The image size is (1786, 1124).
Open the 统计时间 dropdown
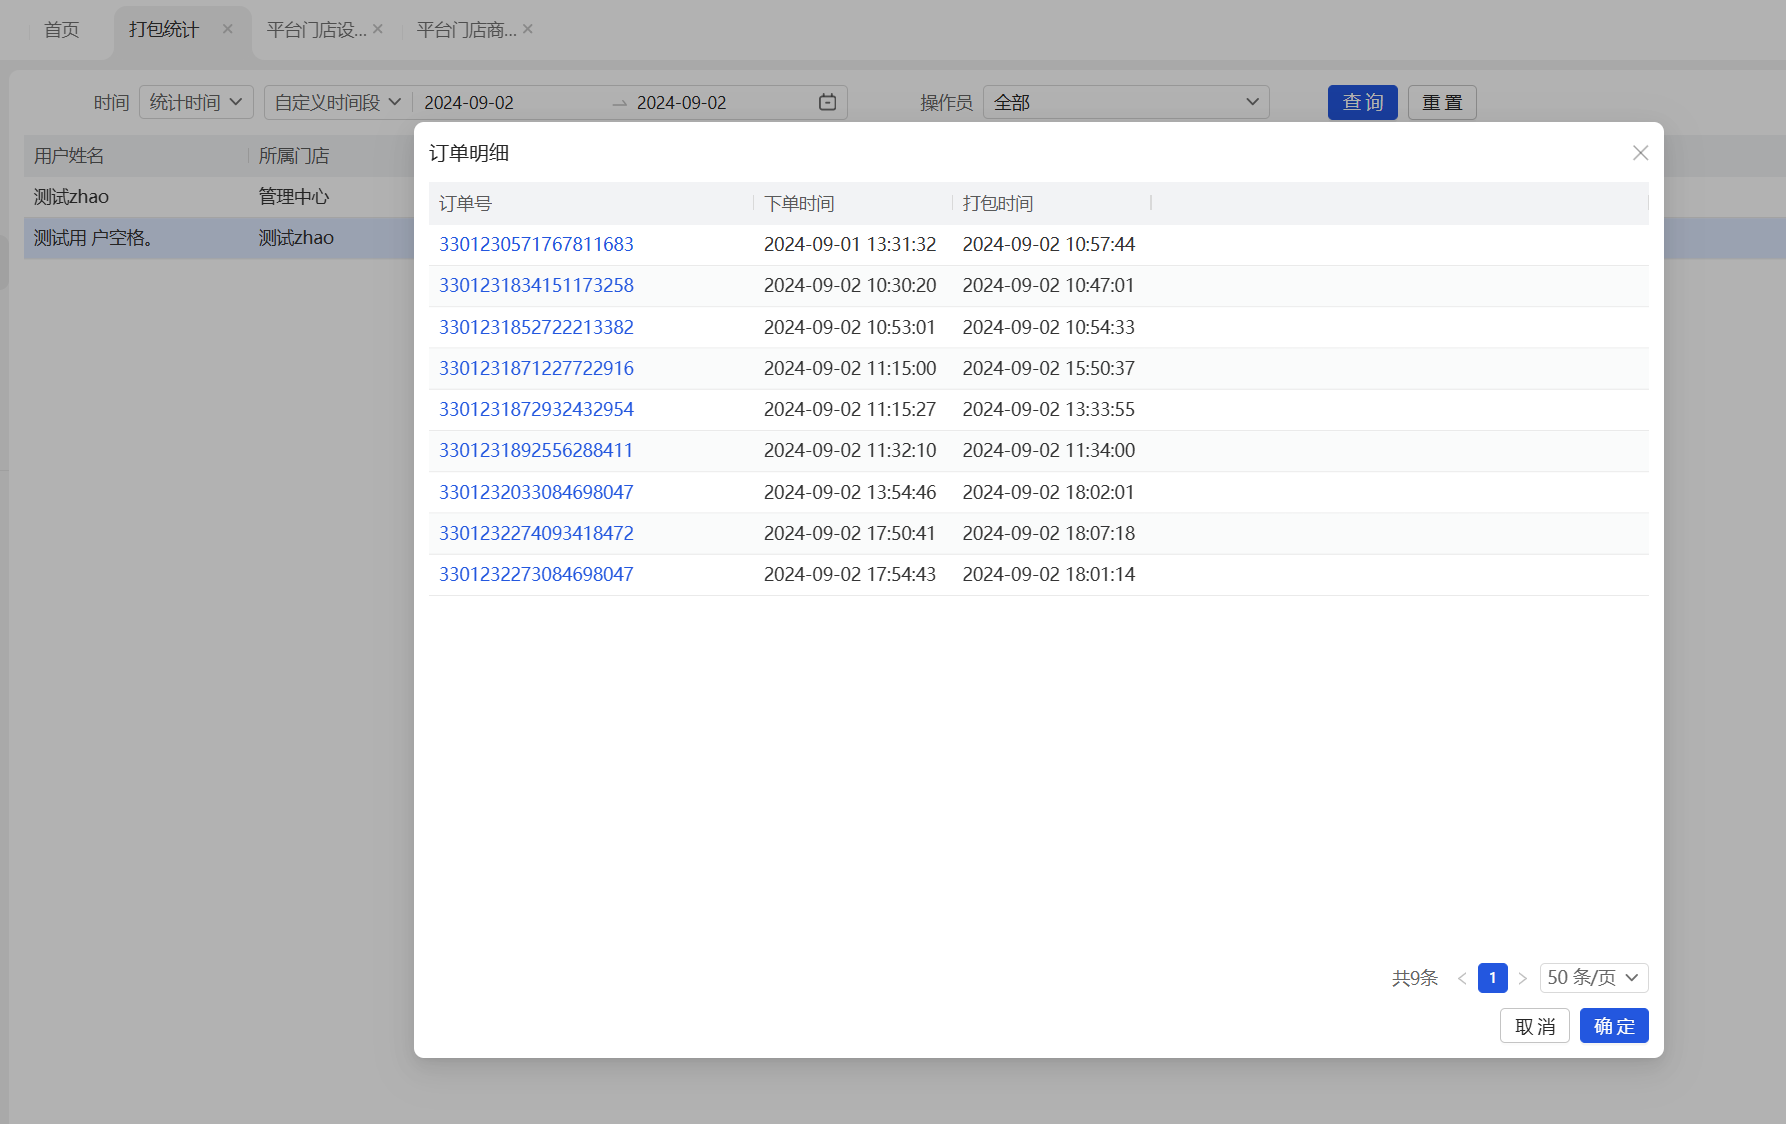click(x=196, y=102)
